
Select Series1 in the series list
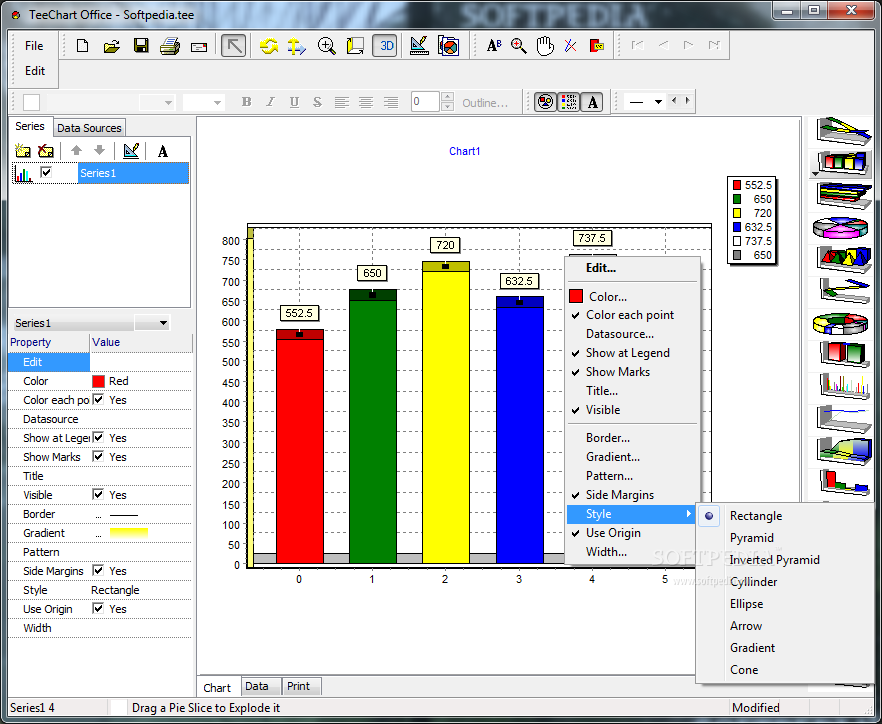click(133, 173)
